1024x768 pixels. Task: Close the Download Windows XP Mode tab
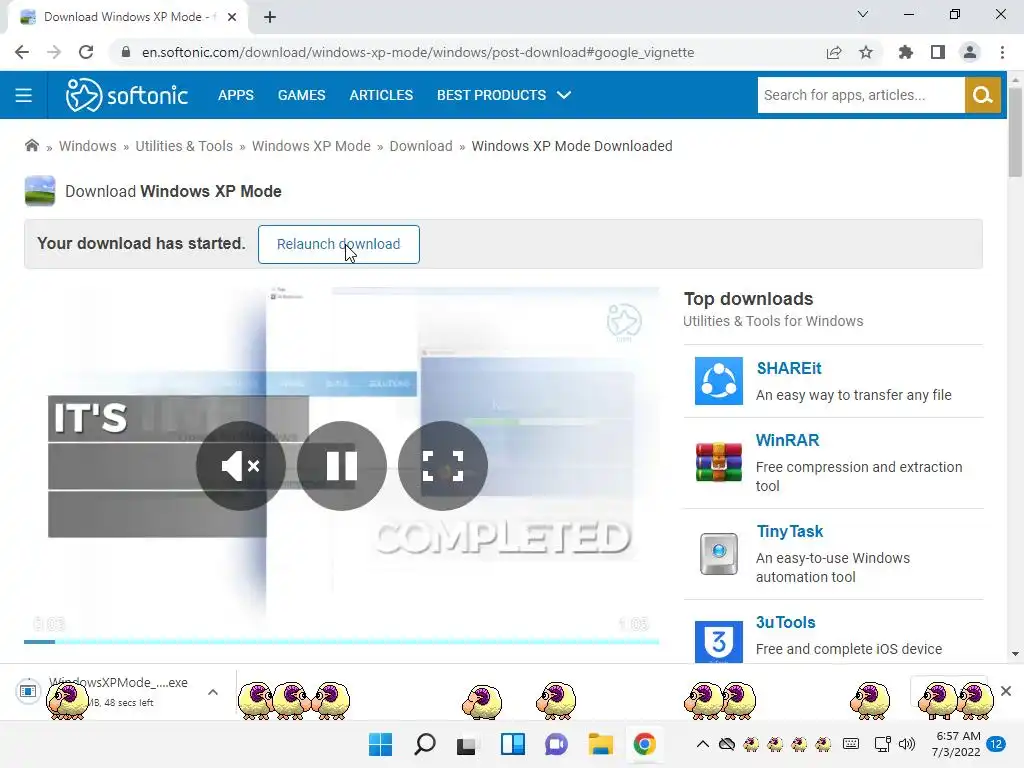232,17
